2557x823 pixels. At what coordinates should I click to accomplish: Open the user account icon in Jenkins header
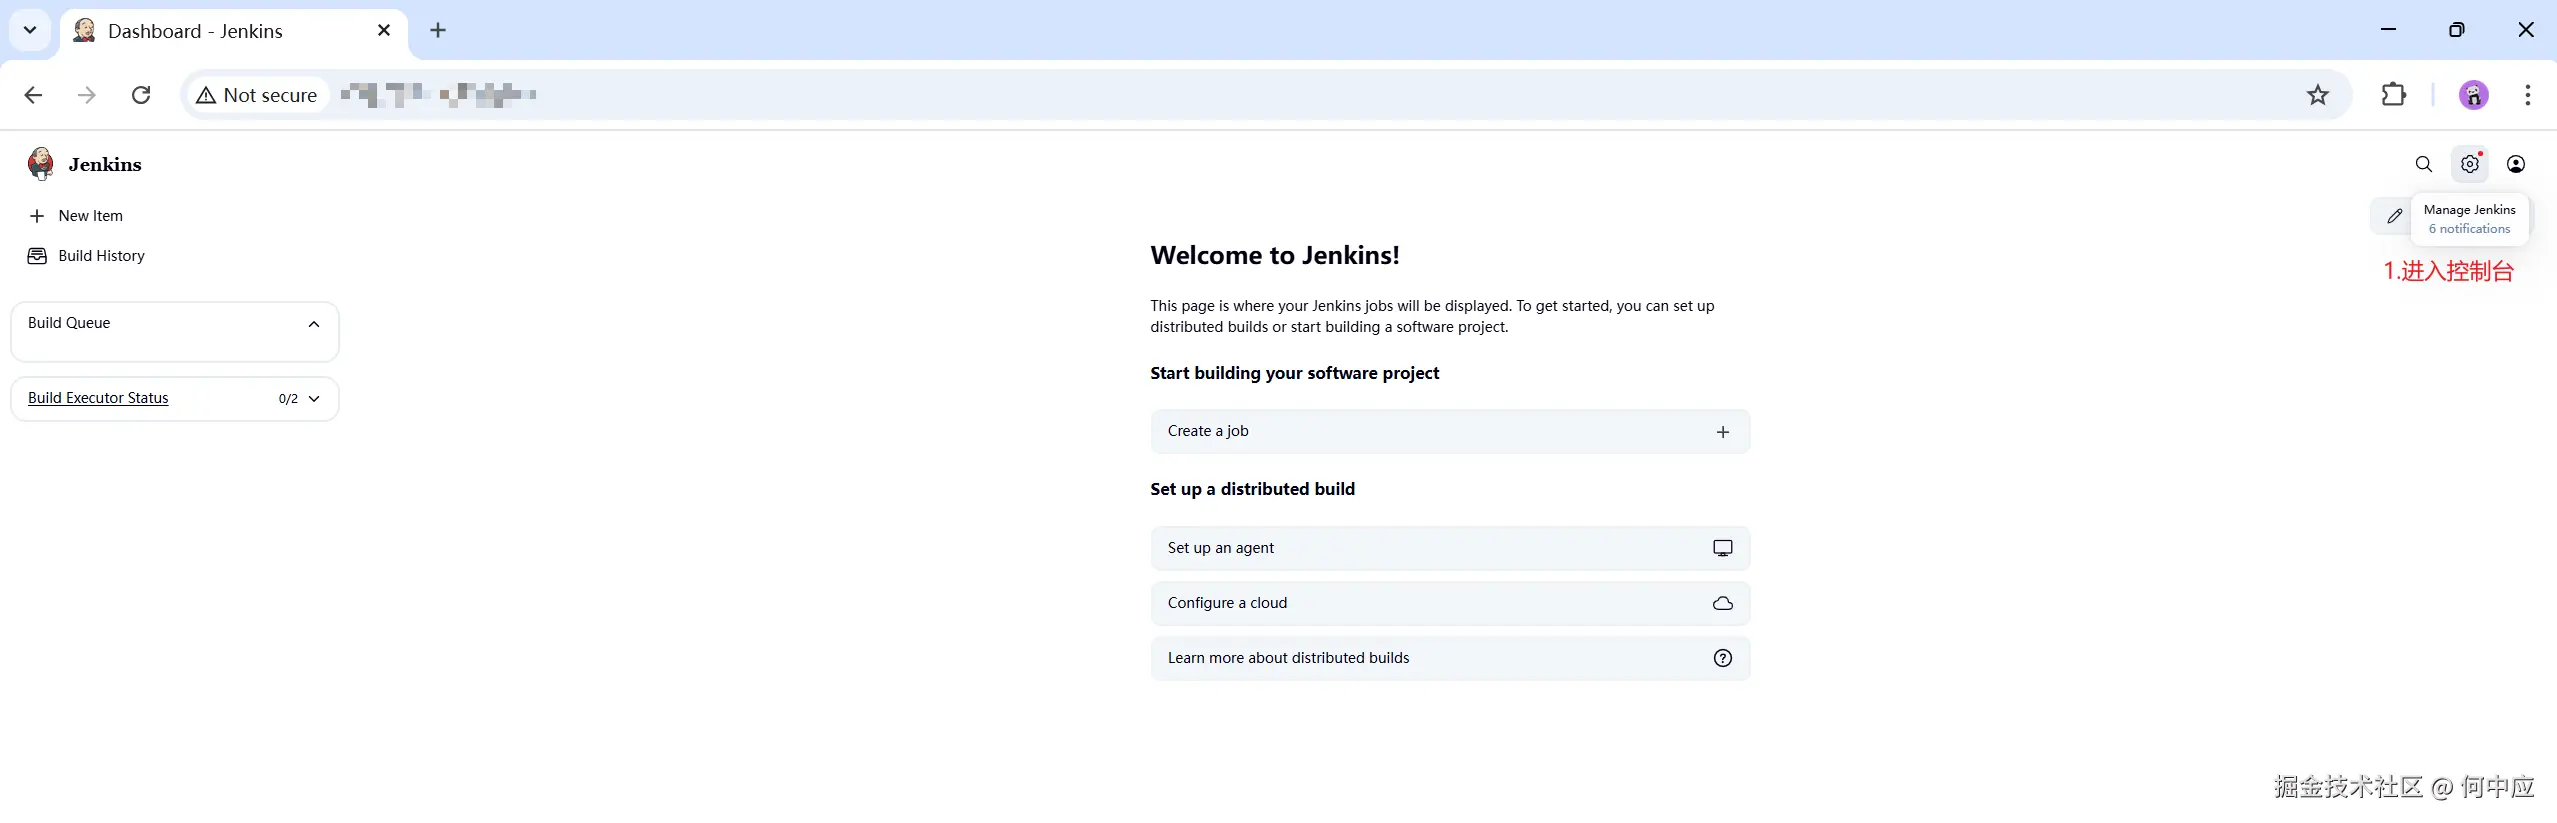[x=2516, y=164]
